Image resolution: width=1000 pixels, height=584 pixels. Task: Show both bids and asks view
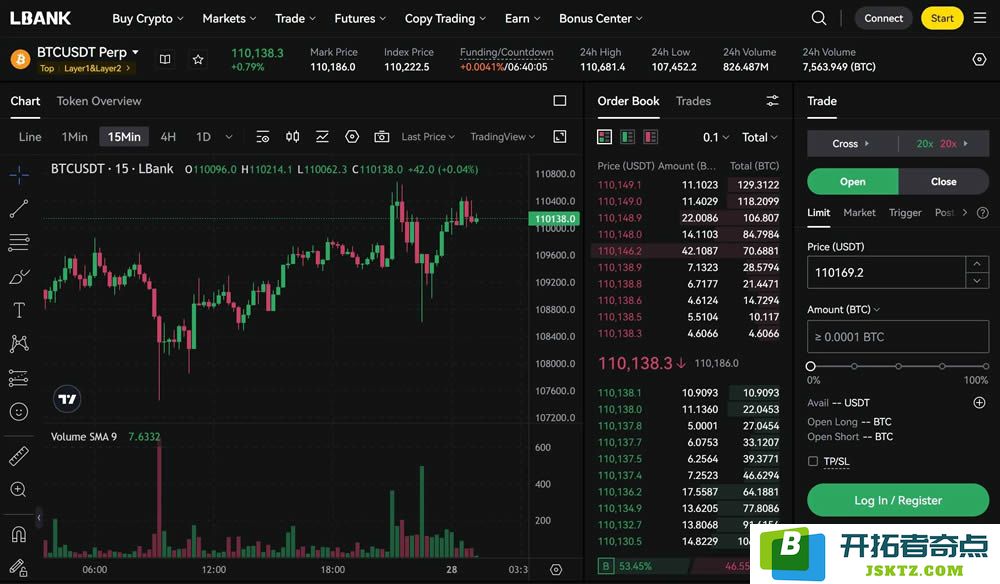[604, 136]
